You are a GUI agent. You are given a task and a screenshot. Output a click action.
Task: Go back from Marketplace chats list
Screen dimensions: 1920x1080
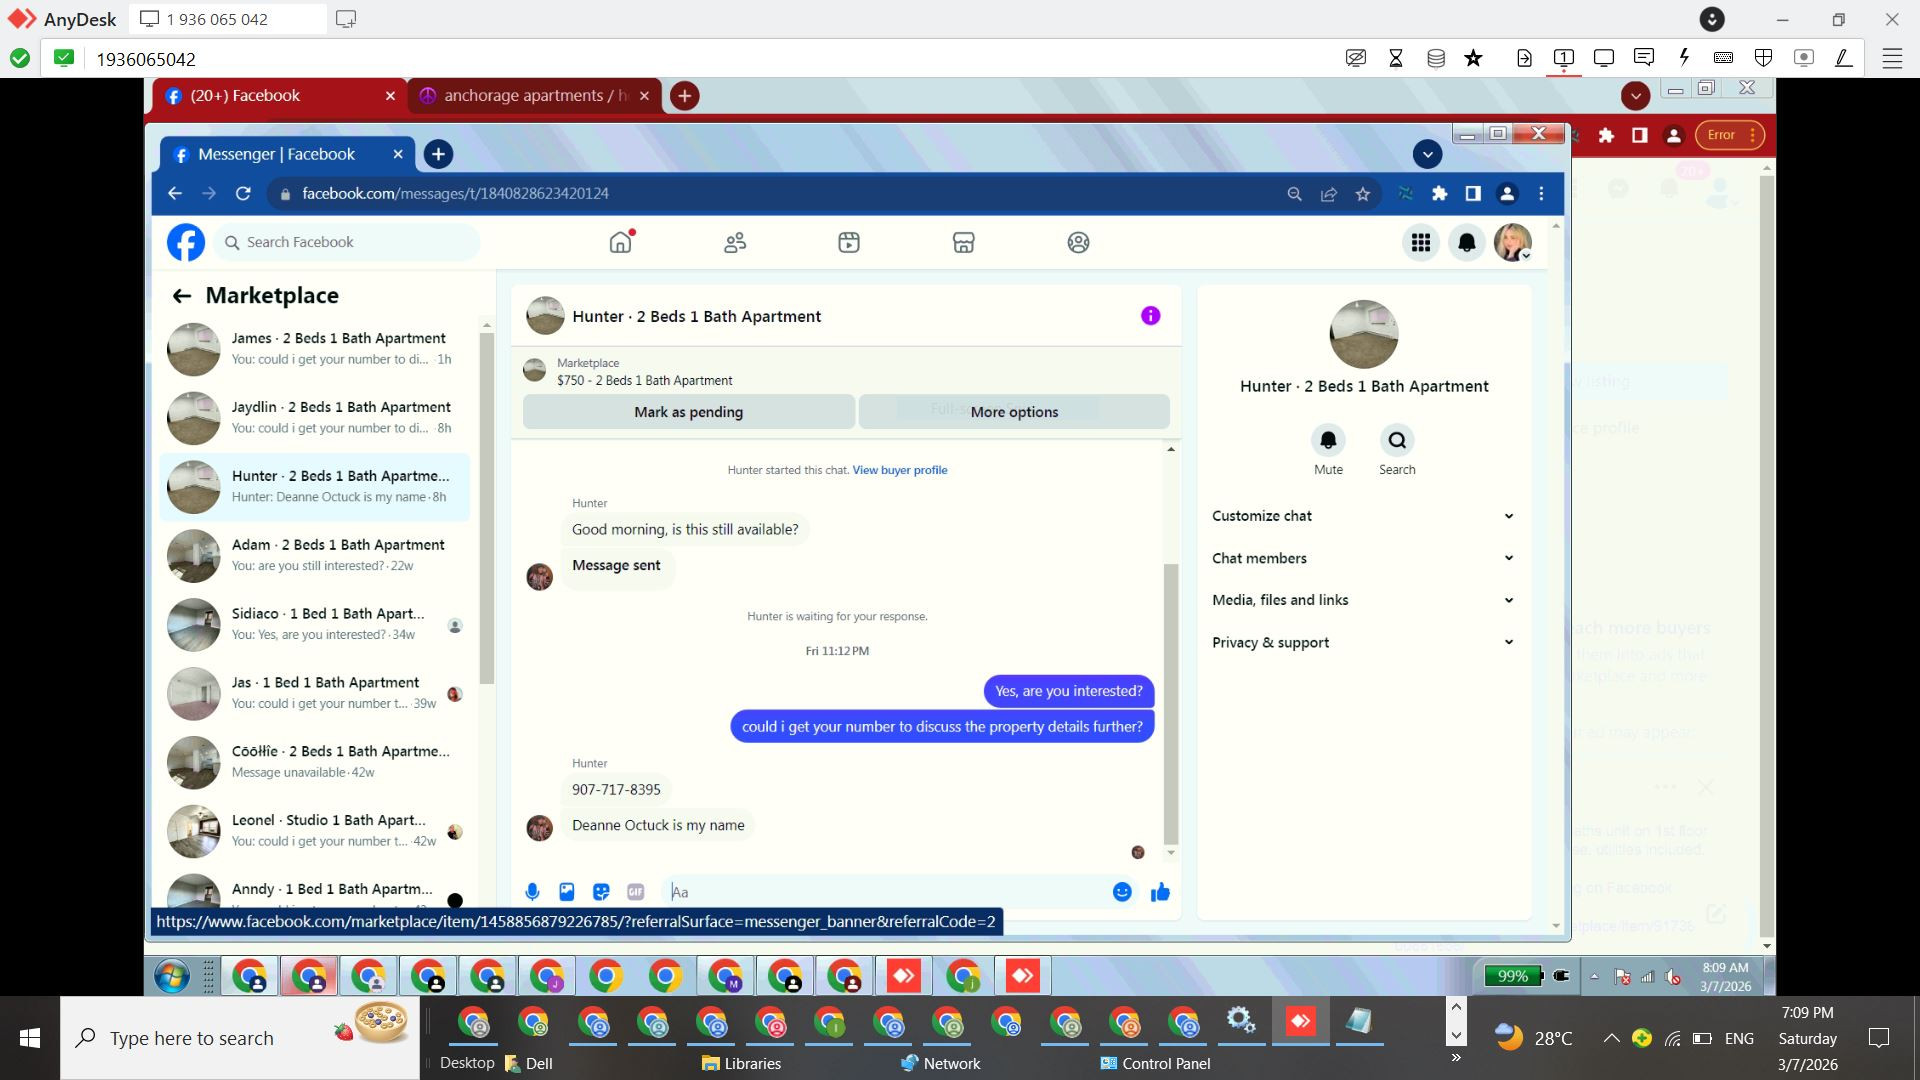click(x=181, y=296)
